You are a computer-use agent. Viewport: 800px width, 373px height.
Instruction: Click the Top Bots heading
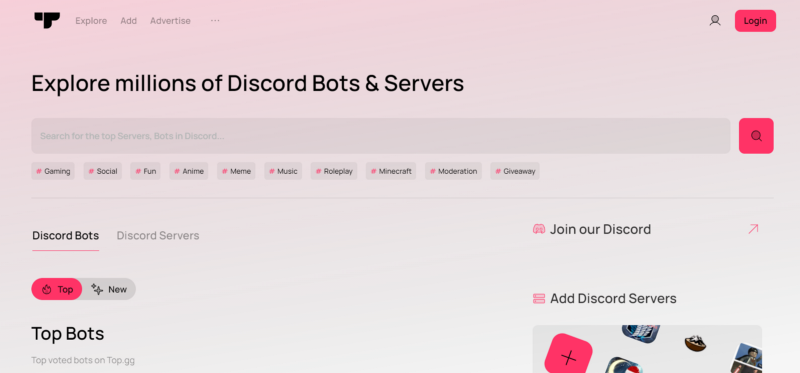[x=68, y=334]
